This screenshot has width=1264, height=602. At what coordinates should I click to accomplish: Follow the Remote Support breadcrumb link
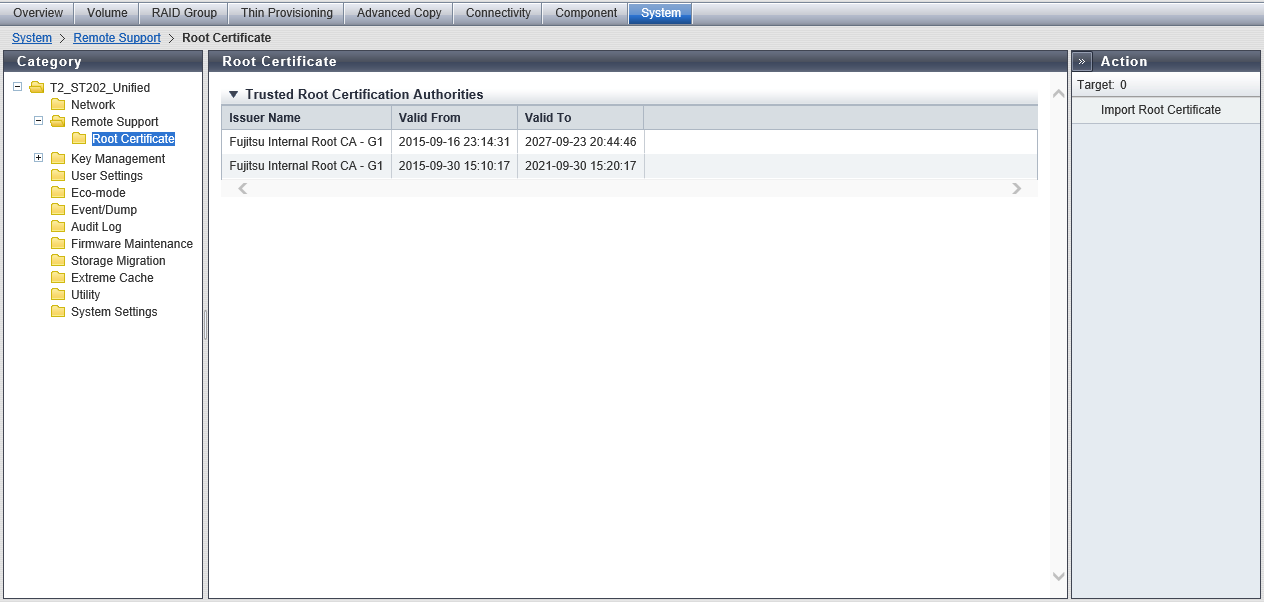[x=117, y=38]
